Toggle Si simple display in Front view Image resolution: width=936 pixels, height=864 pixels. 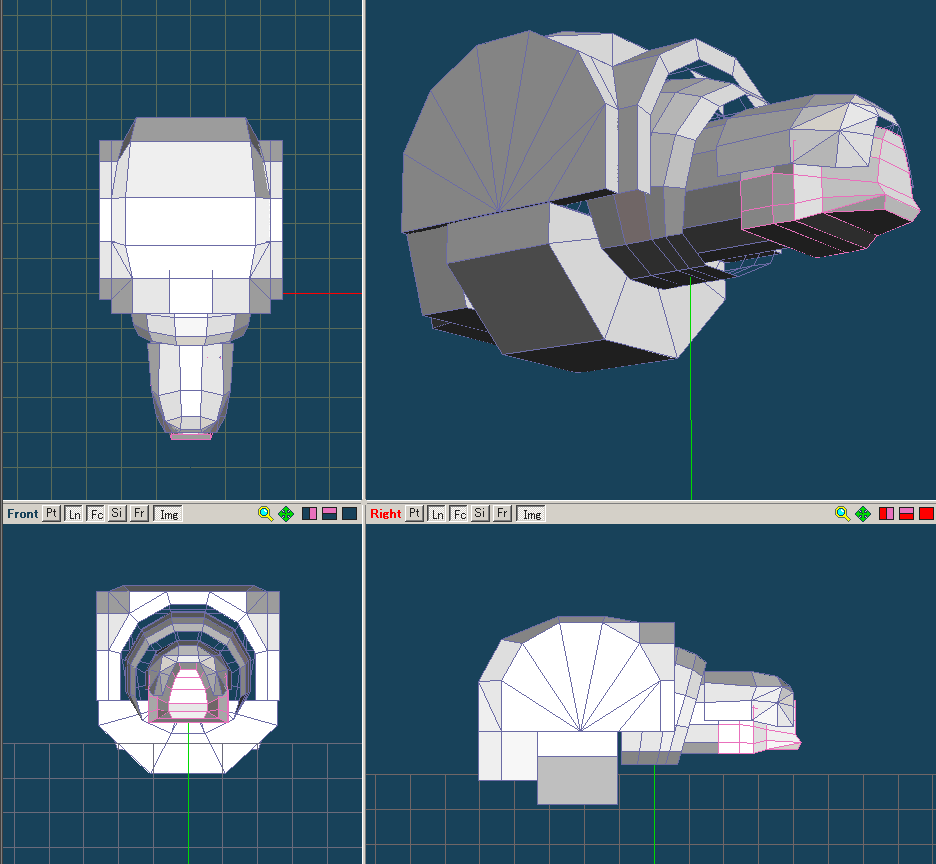click(117, 514)
